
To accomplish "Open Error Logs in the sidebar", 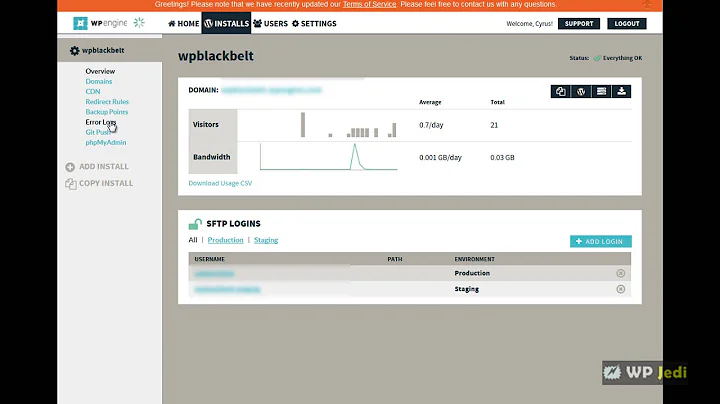I will 101,122.
